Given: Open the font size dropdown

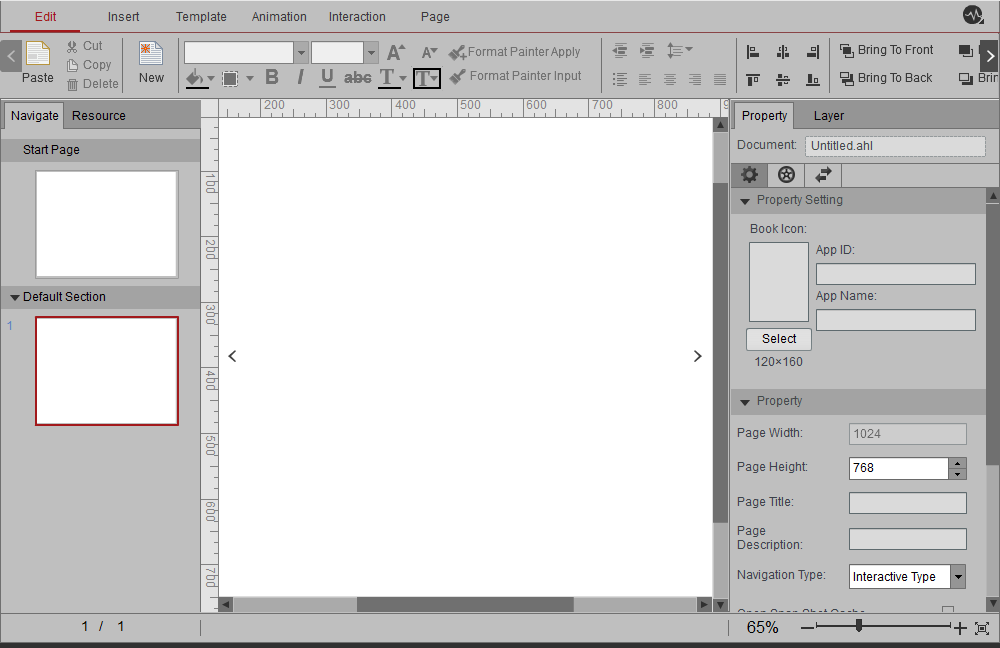Looking at the screenshot, I should pos(371,53).
